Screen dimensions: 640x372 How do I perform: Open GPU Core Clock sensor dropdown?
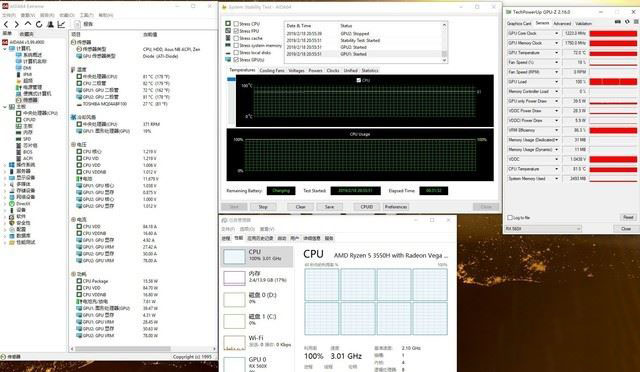pos(556,33)
